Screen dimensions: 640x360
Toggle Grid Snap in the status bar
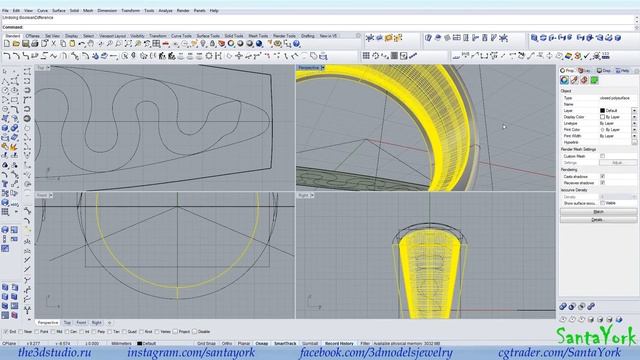tap(207, 344)
